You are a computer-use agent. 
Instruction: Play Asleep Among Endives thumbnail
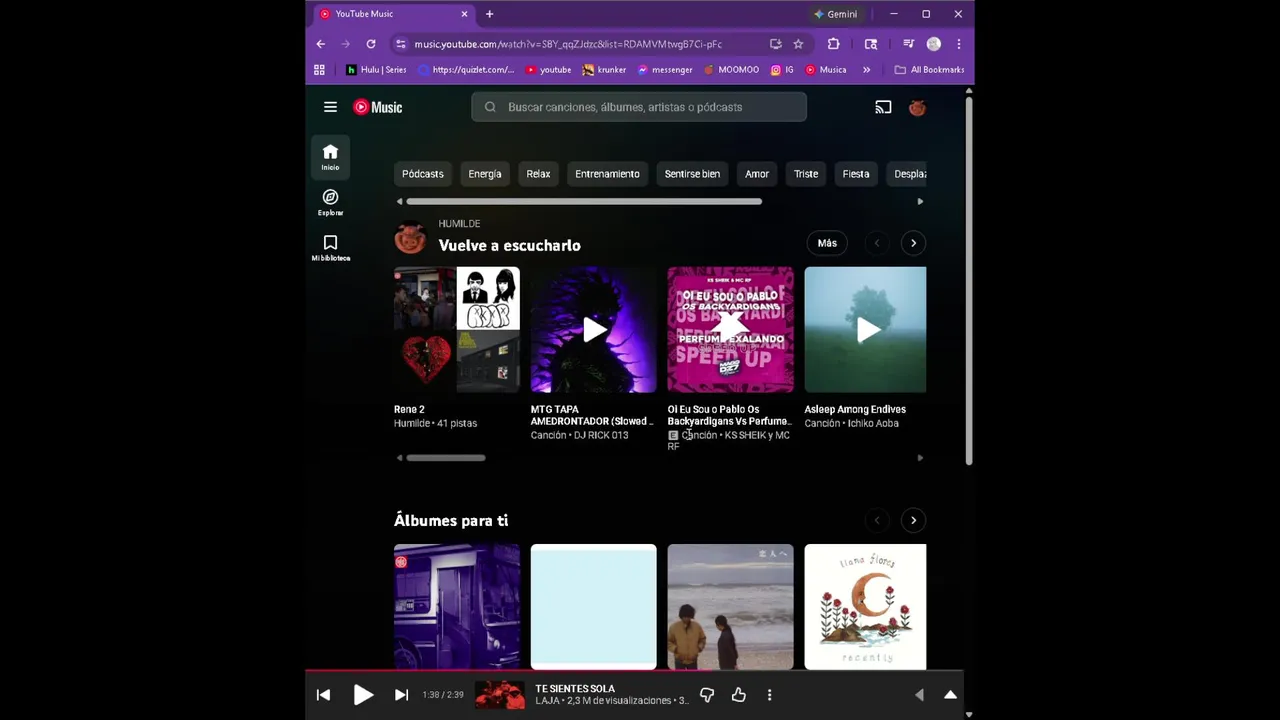[x=866, y=330]
